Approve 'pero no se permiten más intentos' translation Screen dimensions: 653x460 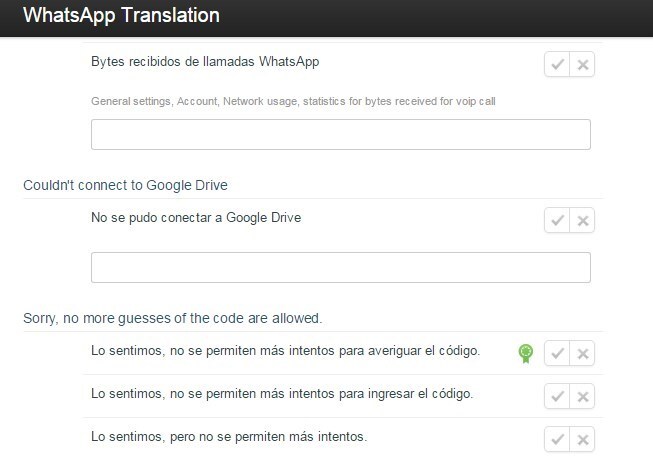[x=557, y=439]
